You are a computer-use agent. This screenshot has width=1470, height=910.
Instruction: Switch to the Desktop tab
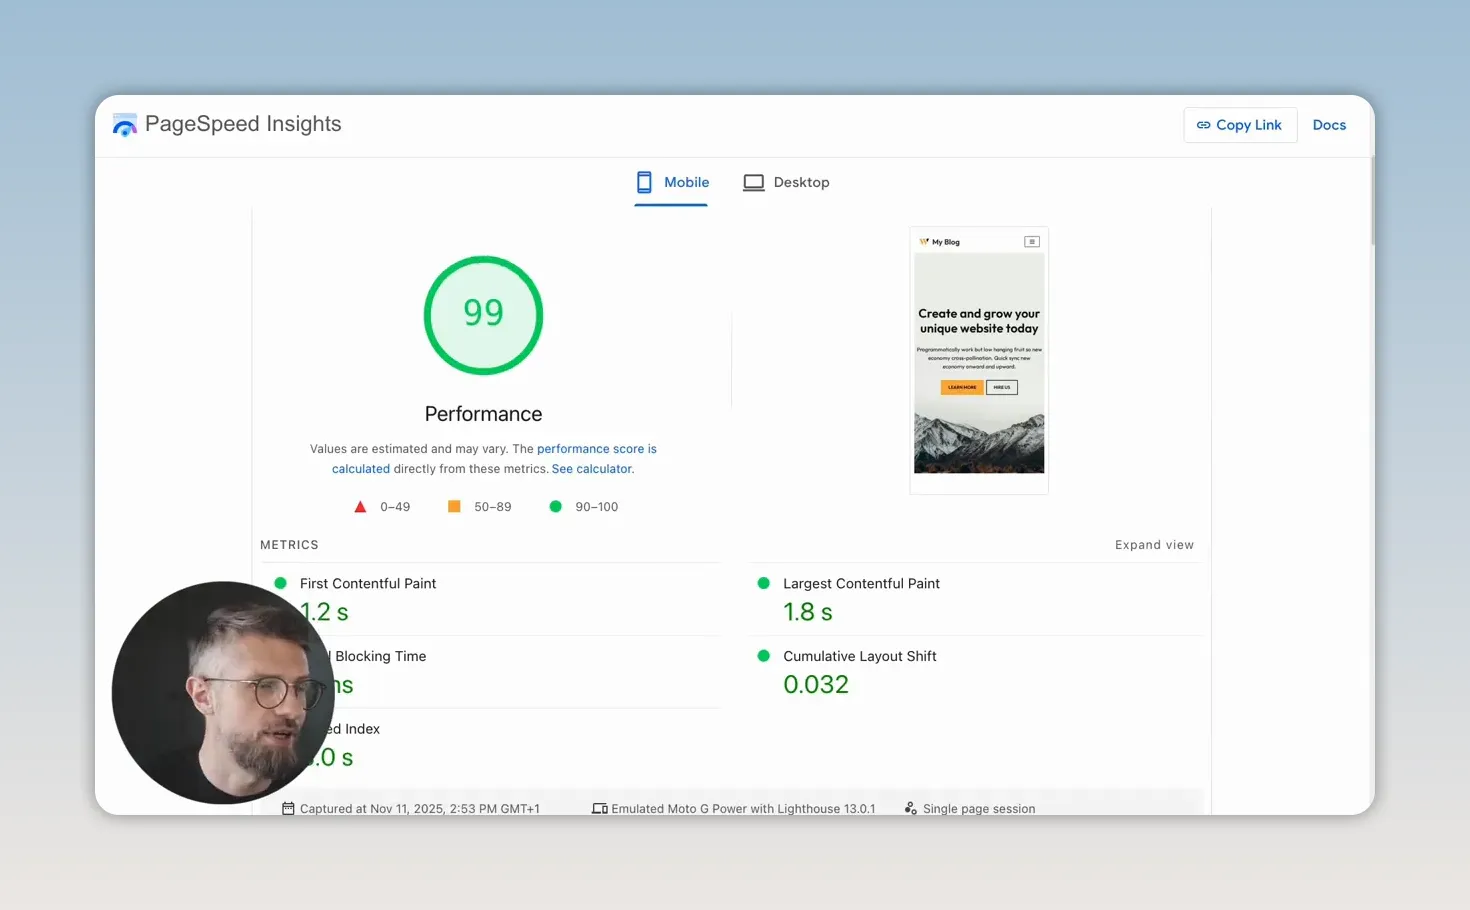[786, 182]
